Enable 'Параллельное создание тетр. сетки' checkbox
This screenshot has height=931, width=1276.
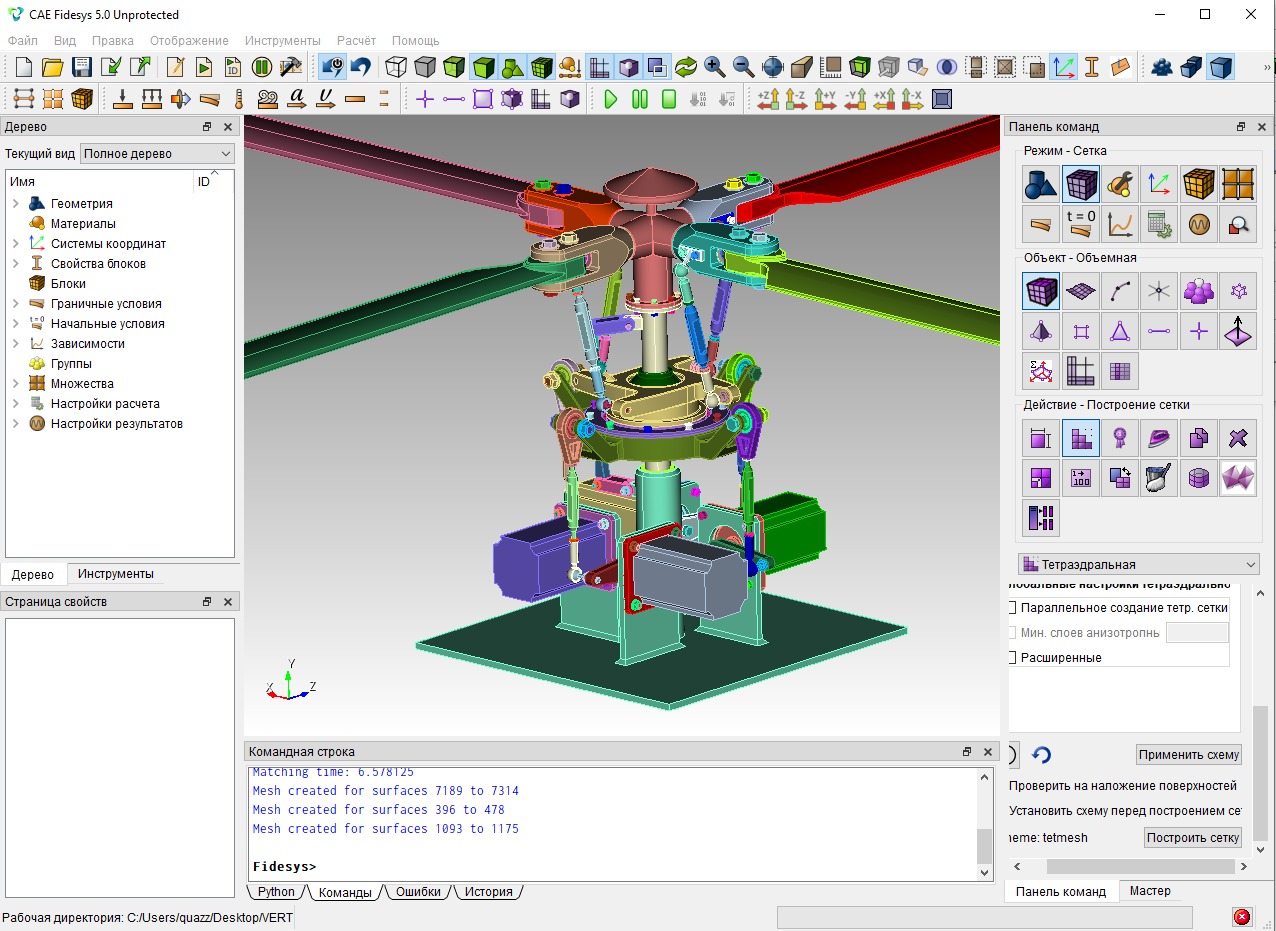[x=1012, y=607]
